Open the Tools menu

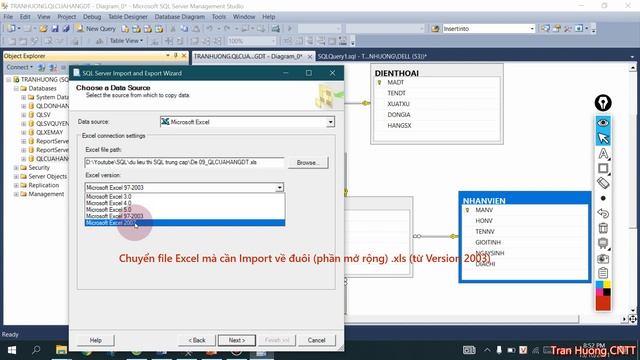pos(219,17)
